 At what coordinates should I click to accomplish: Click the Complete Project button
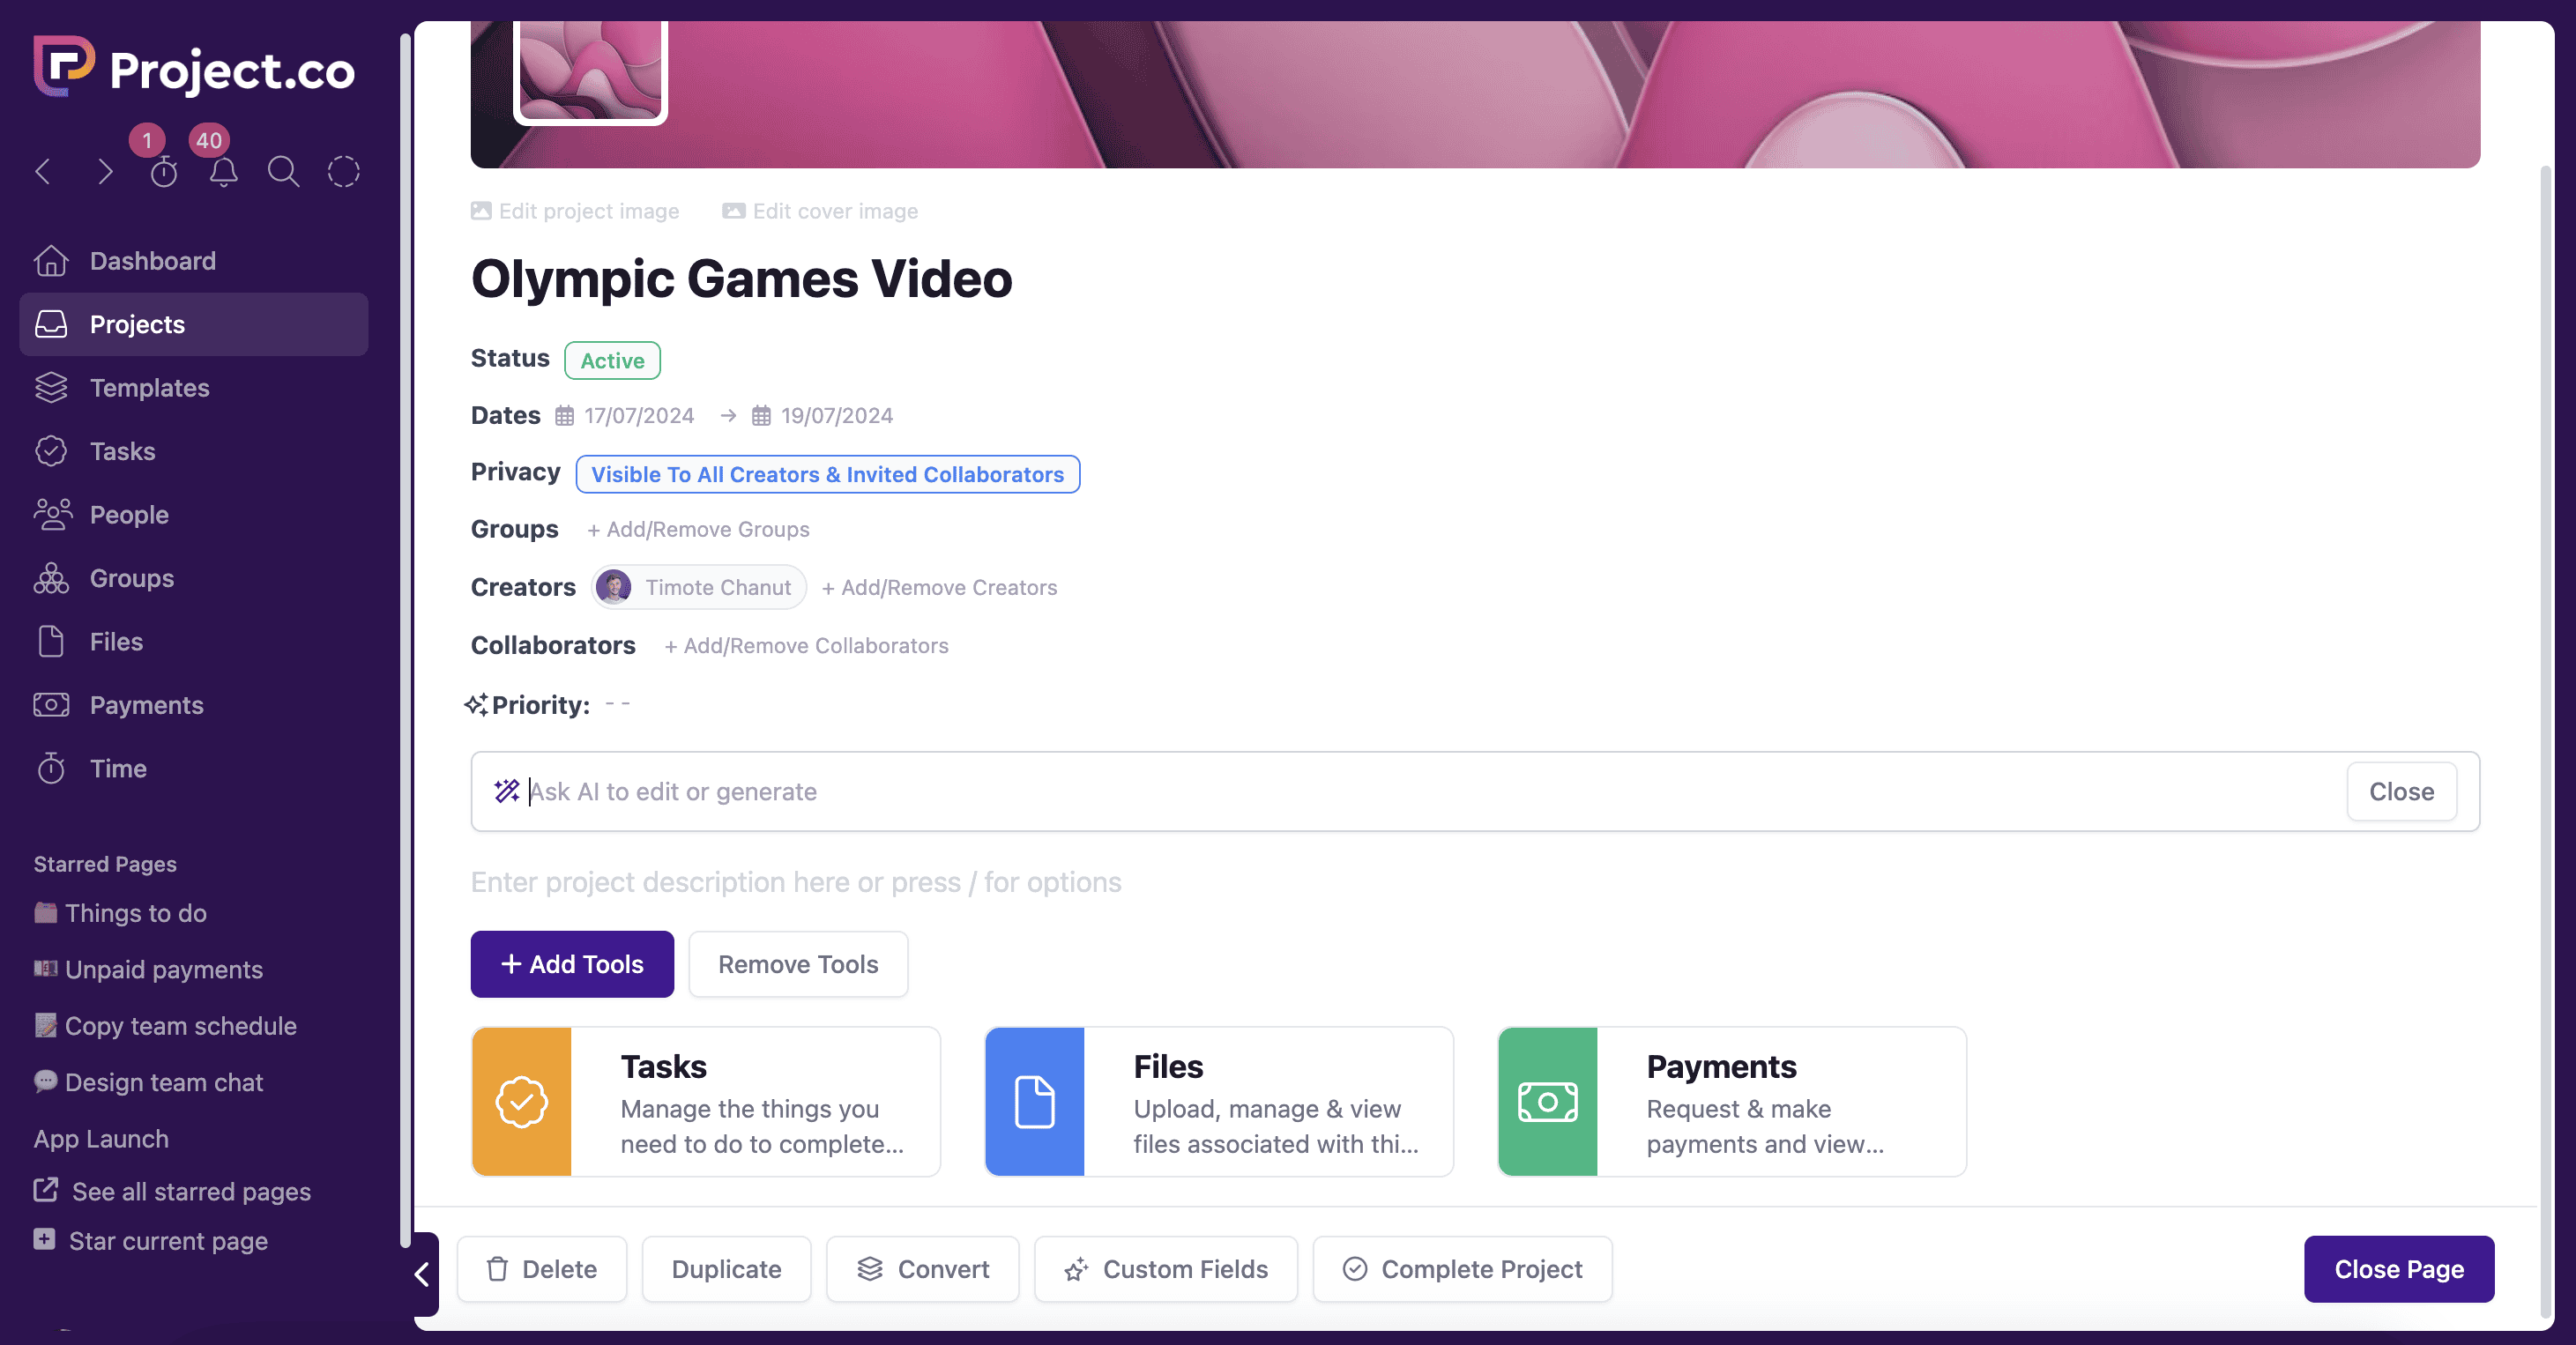1462,1268
